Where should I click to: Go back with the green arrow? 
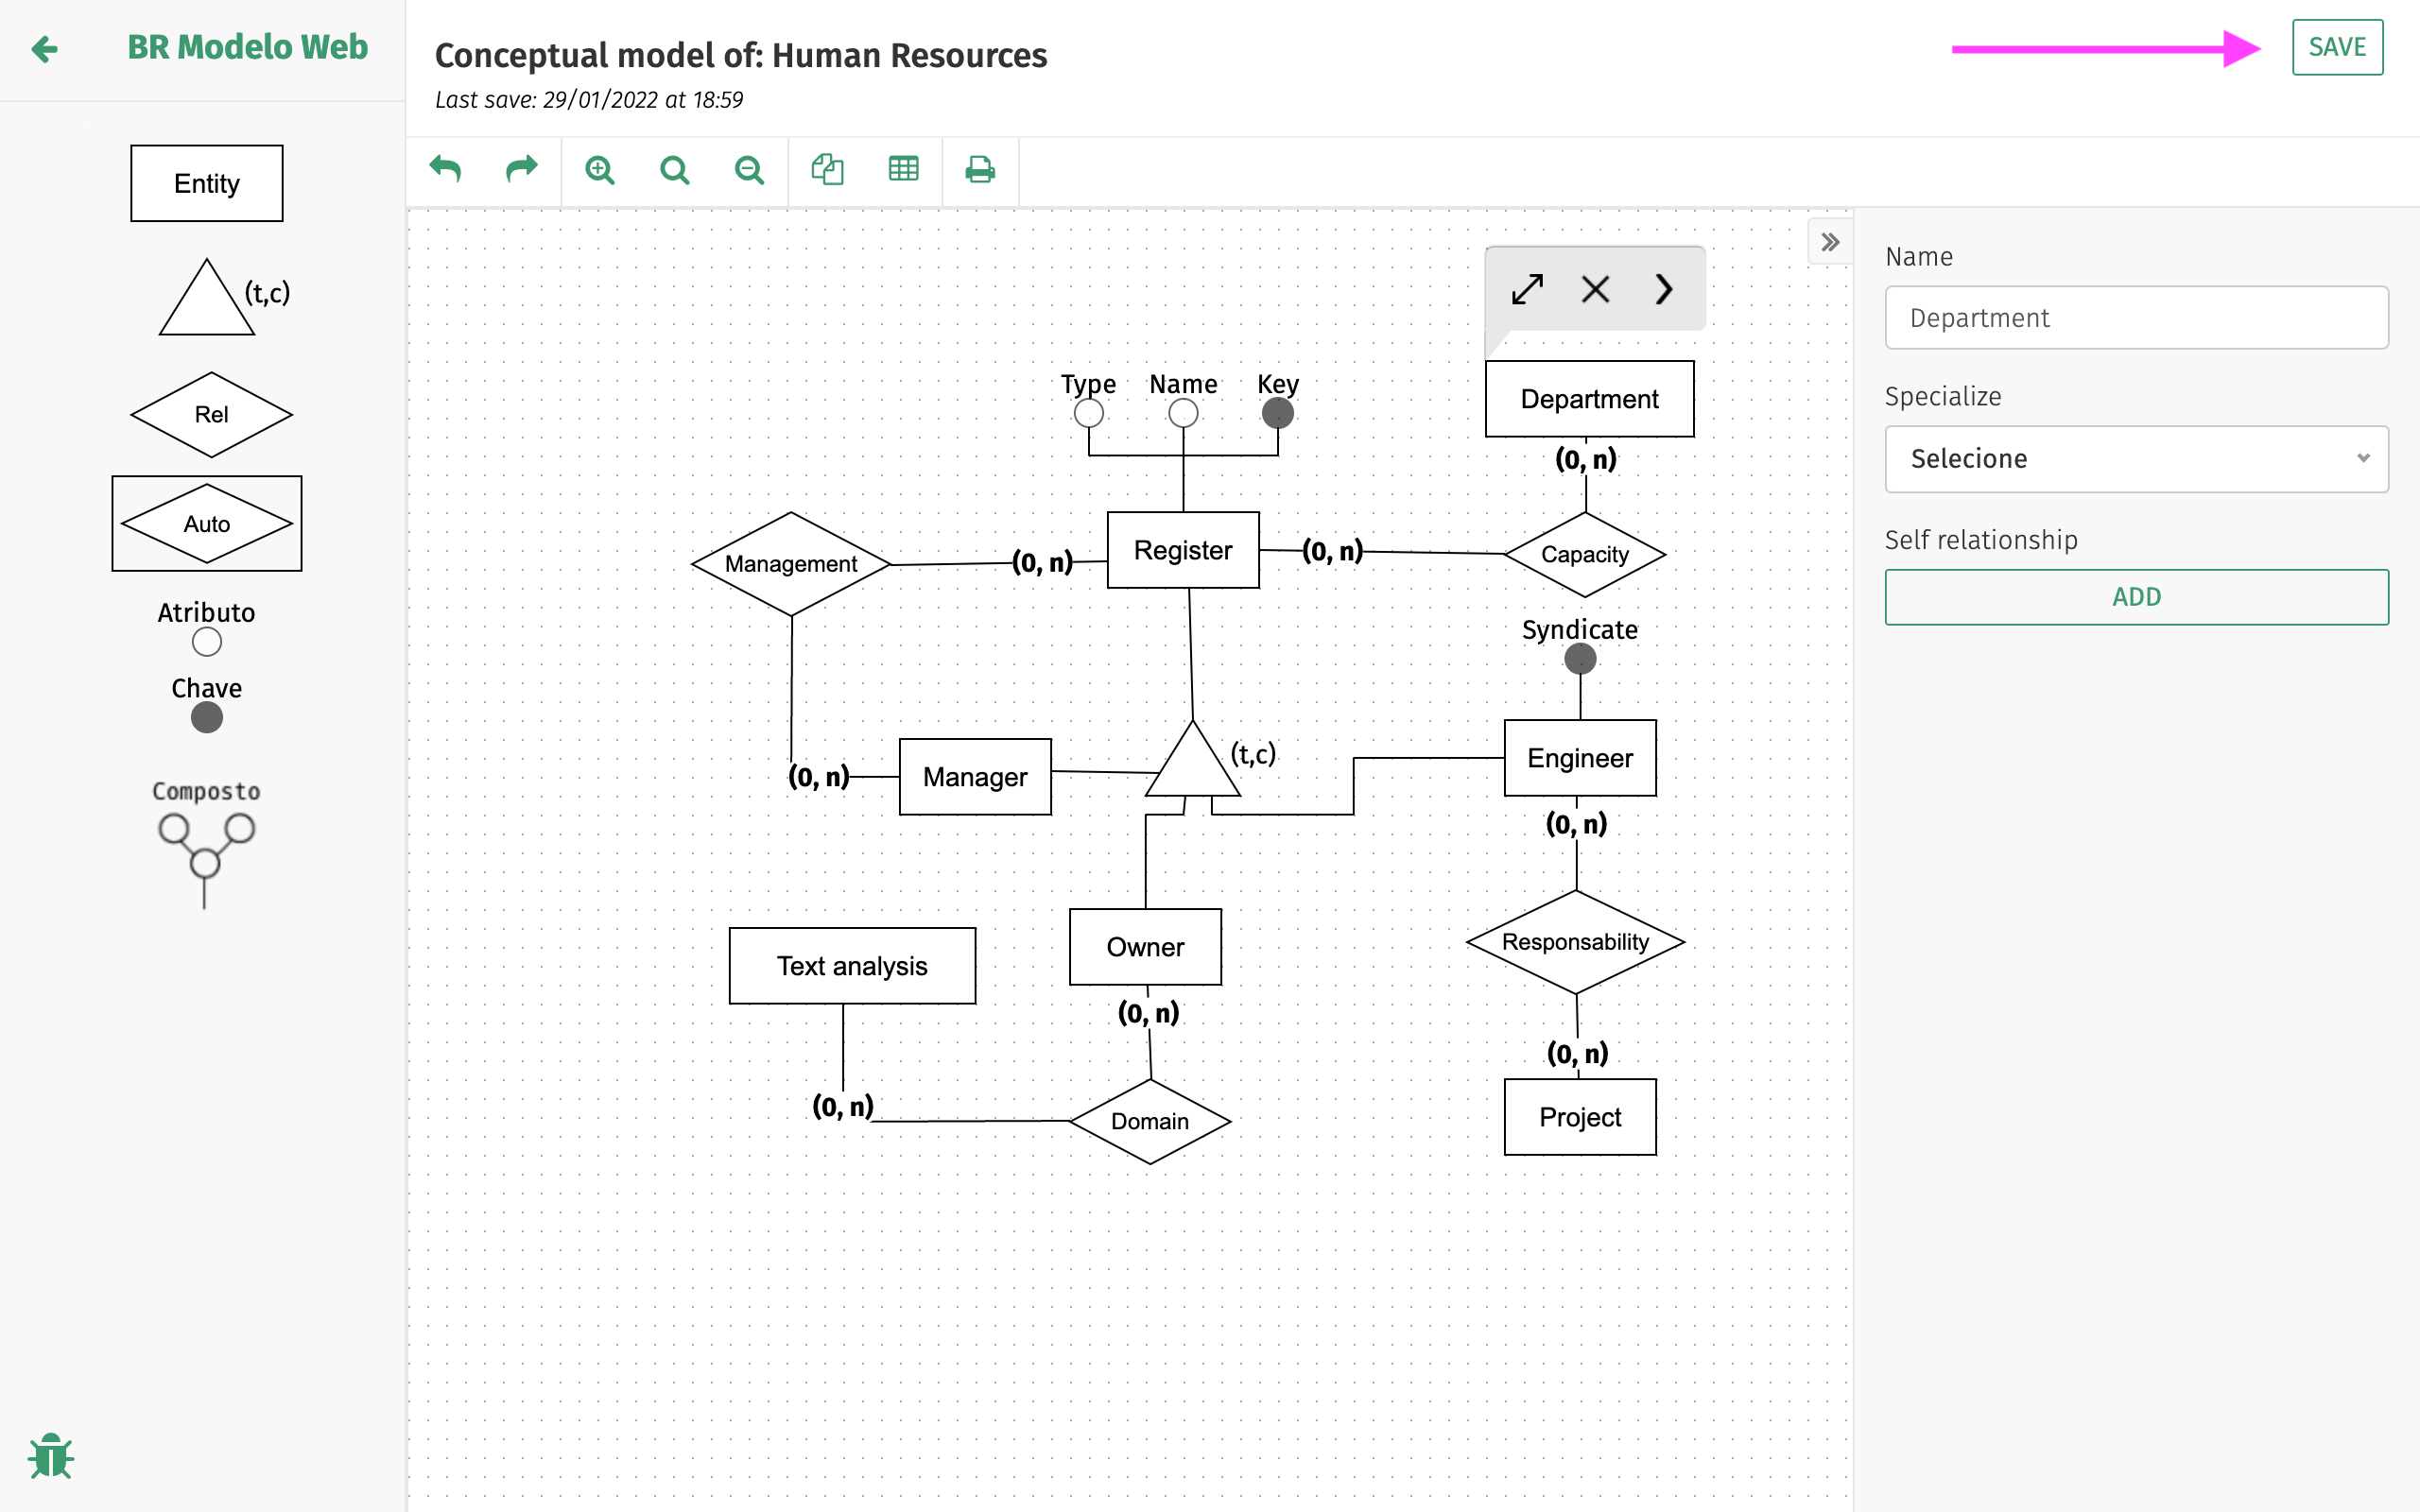click(x=44, y=48)
